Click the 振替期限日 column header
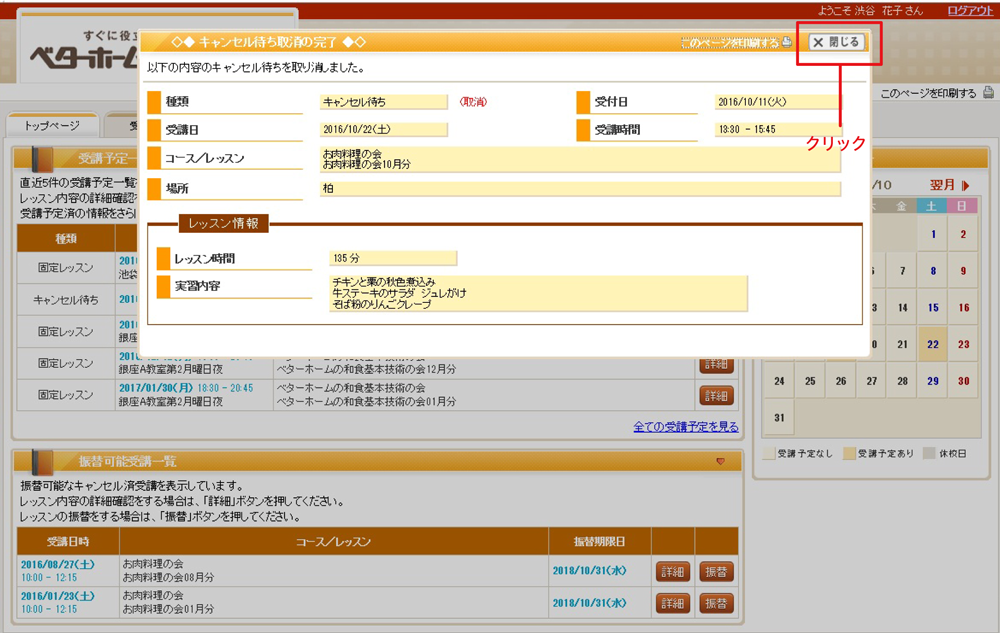Viewport: 1000px width, 633px height. [x=599, y=542]
